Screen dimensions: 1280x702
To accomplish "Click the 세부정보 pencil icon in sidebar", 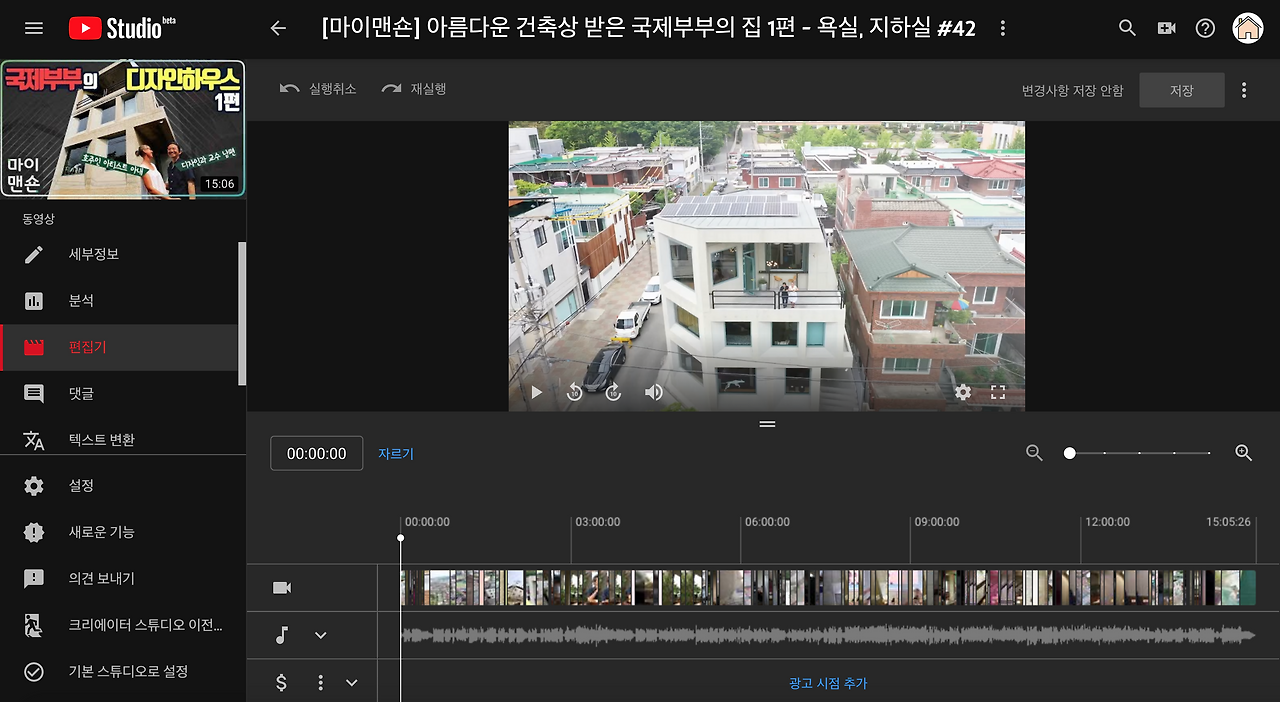I will coord(33,254).
